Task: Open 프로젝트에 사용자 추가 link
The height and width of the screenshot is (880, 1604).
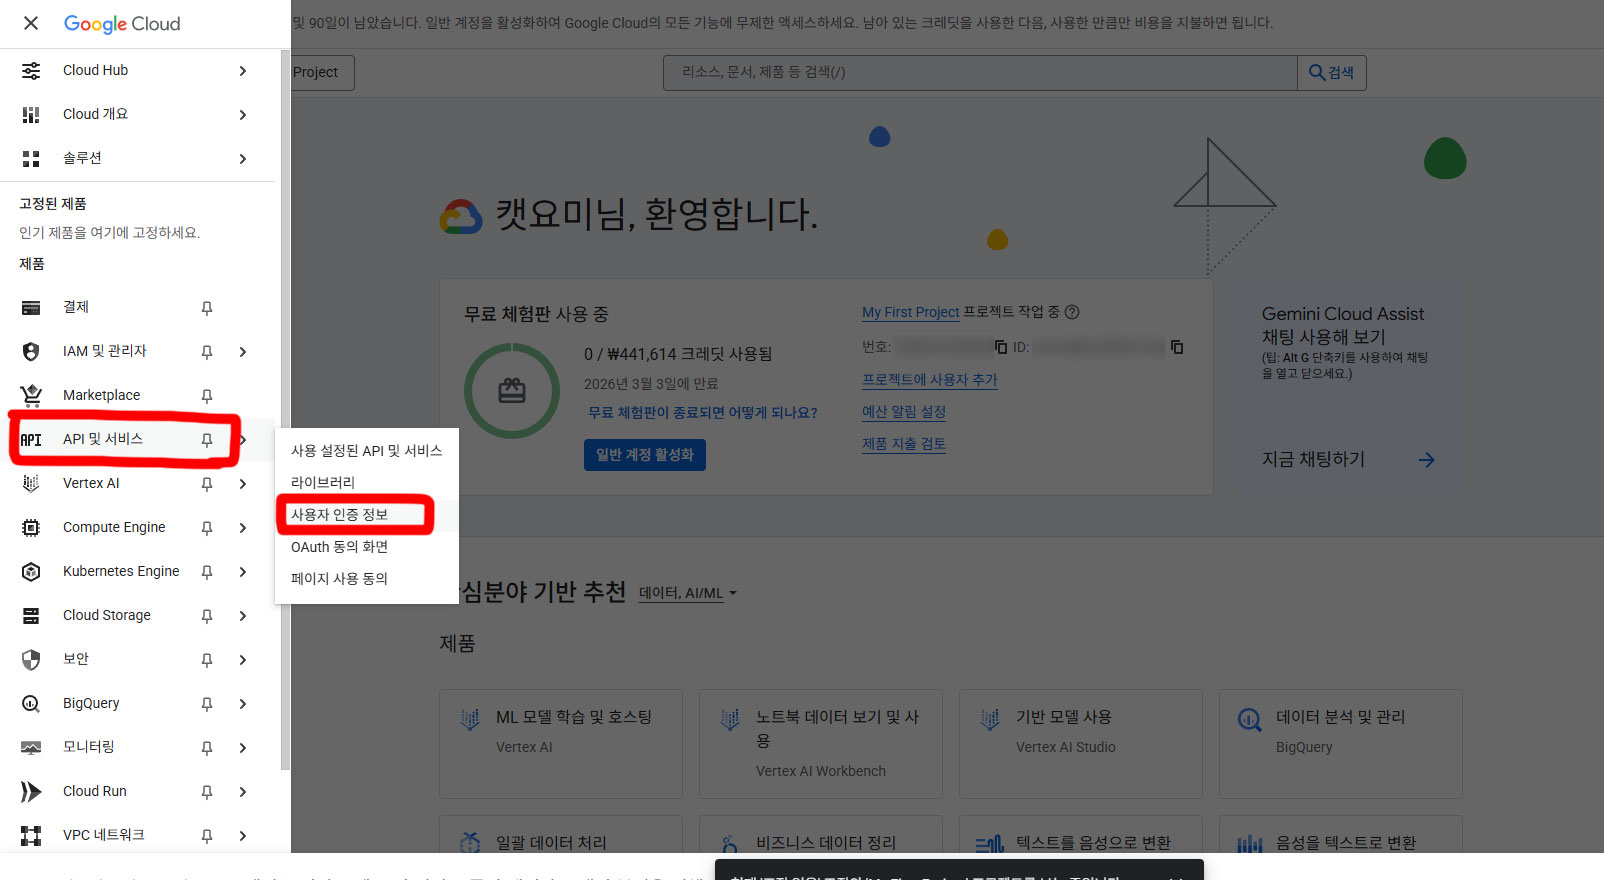Action: click(930, 380)
